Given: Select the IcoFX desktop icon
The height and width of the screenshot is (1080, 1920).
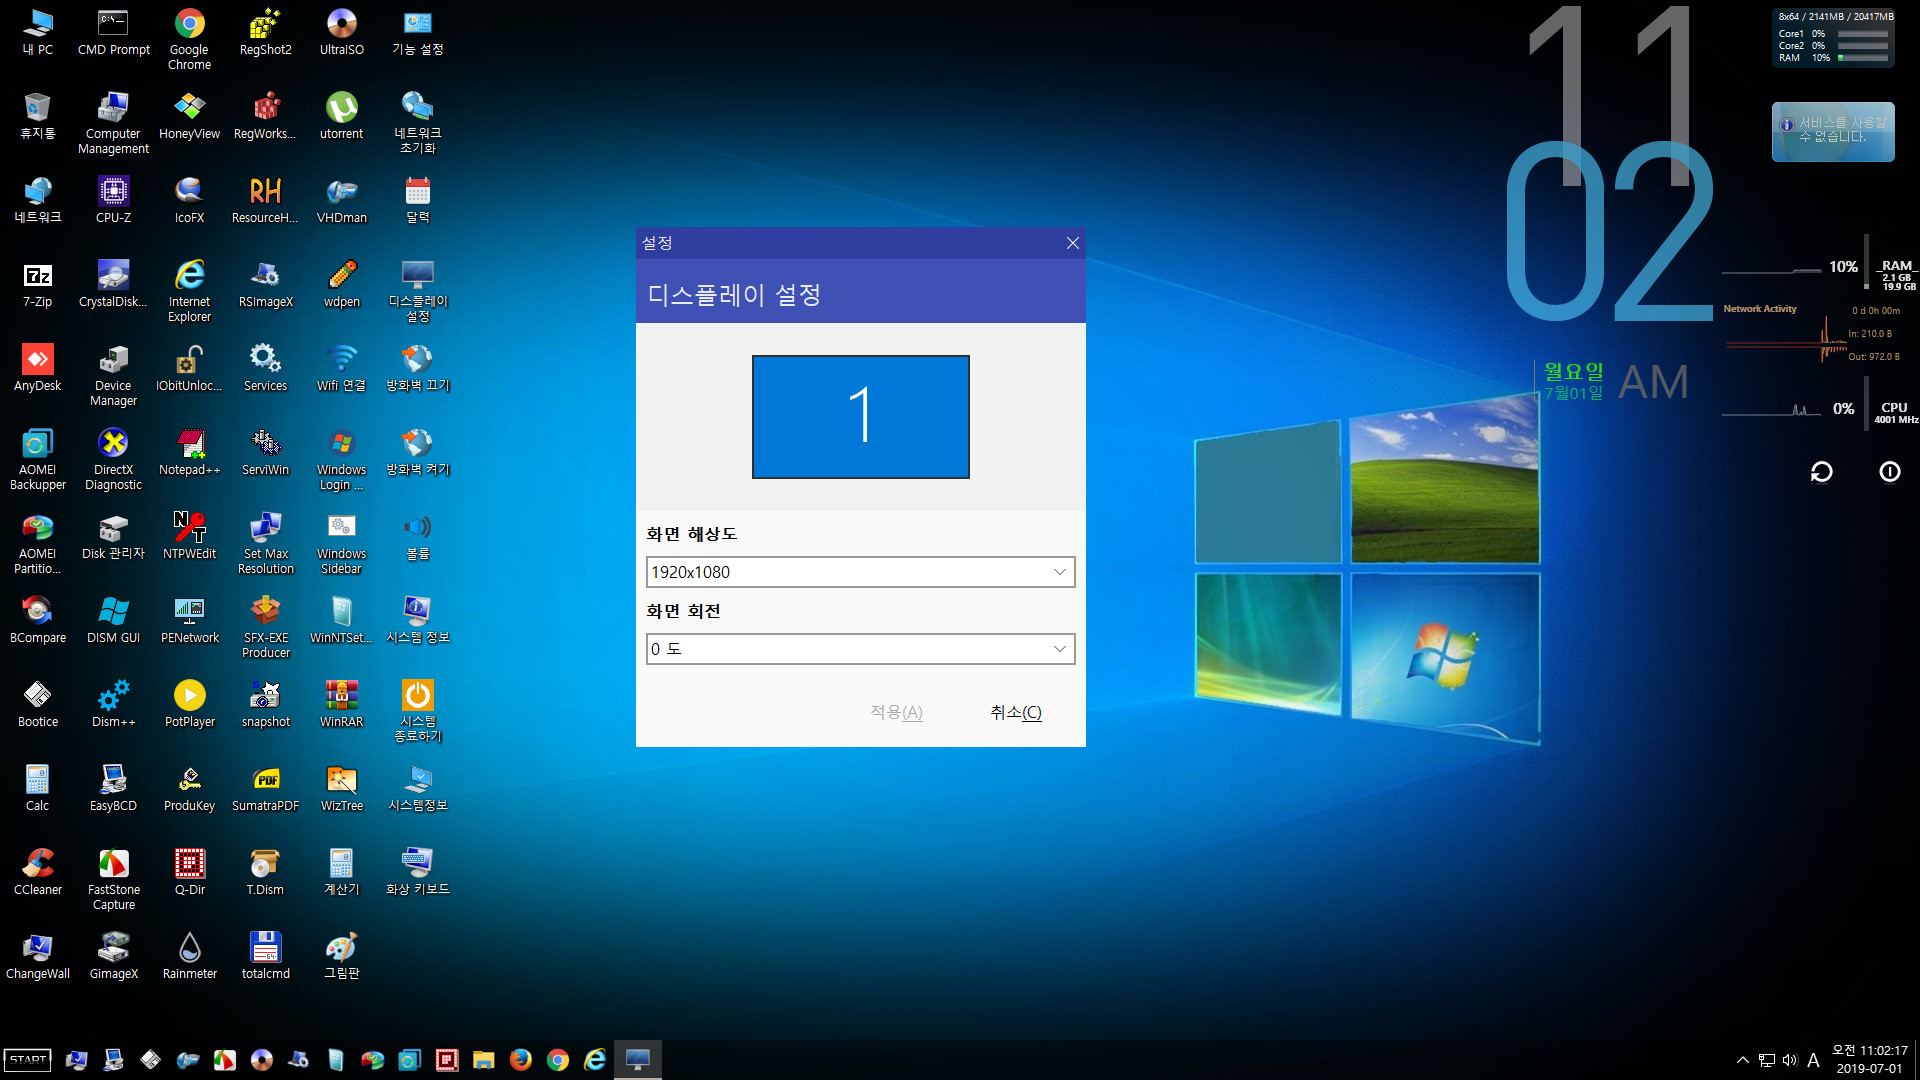Looking at the screenshot, I should click(x=190, y=201).
